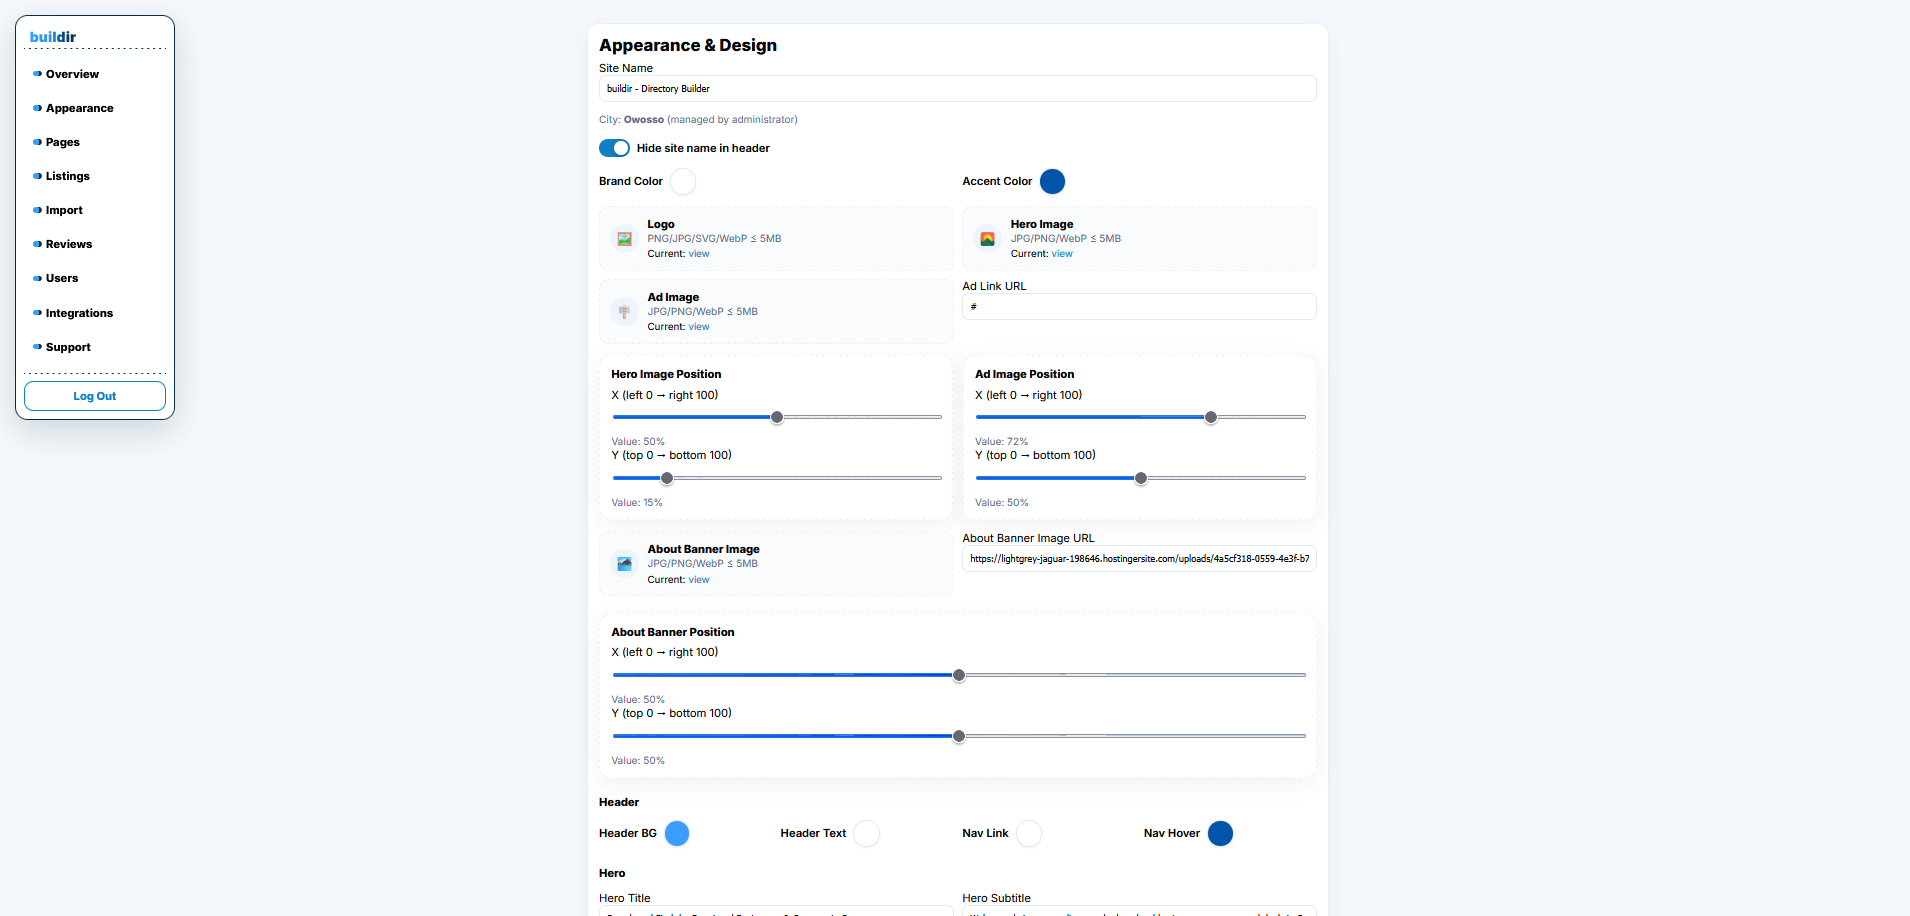
Task: Click the Hero Image upload thumbnail icon
Action: click(987, 239)
